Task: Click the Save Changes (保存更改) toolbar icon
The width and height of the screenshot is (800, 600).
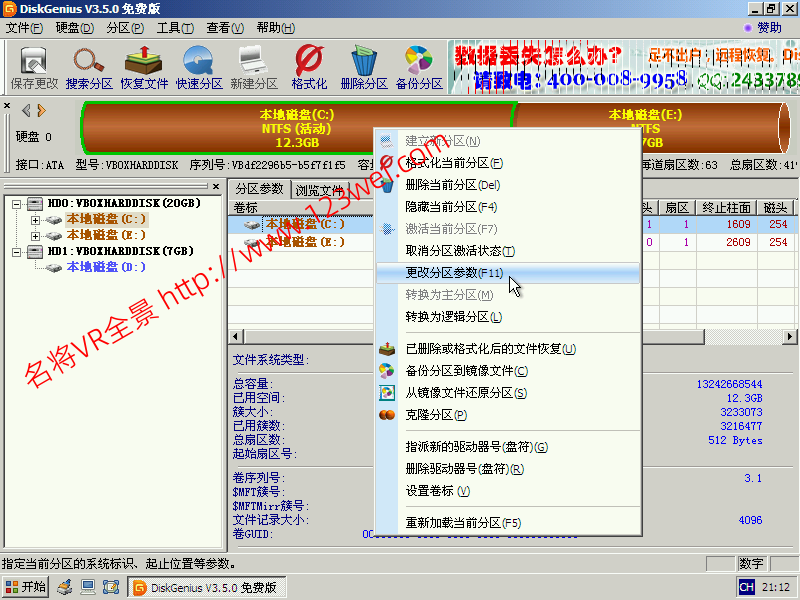Action: point(35,66)
